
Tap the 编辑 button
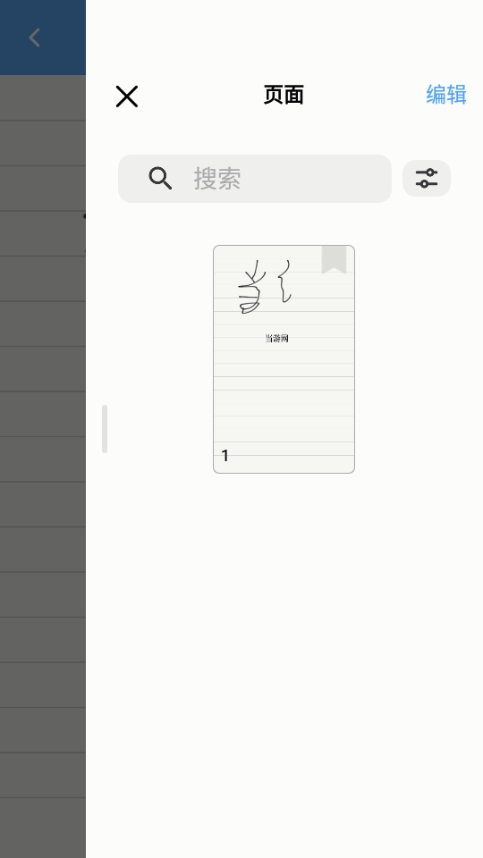coord(446,95)
